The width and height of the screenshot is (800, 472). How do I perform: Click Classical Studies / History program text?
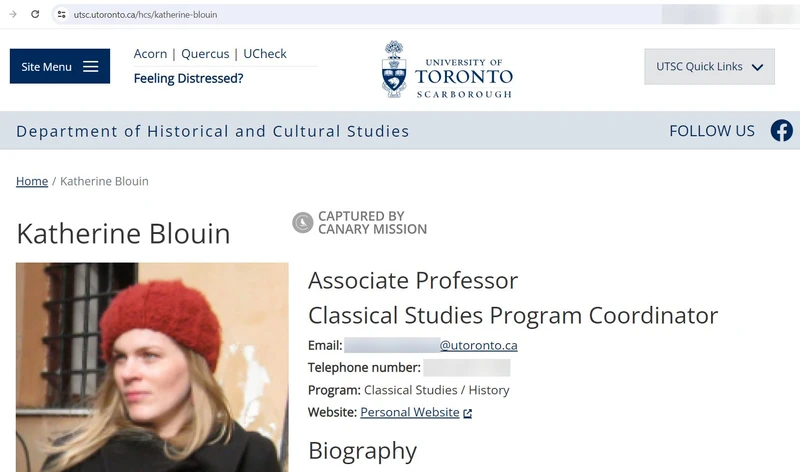click(x=437, y=390)
